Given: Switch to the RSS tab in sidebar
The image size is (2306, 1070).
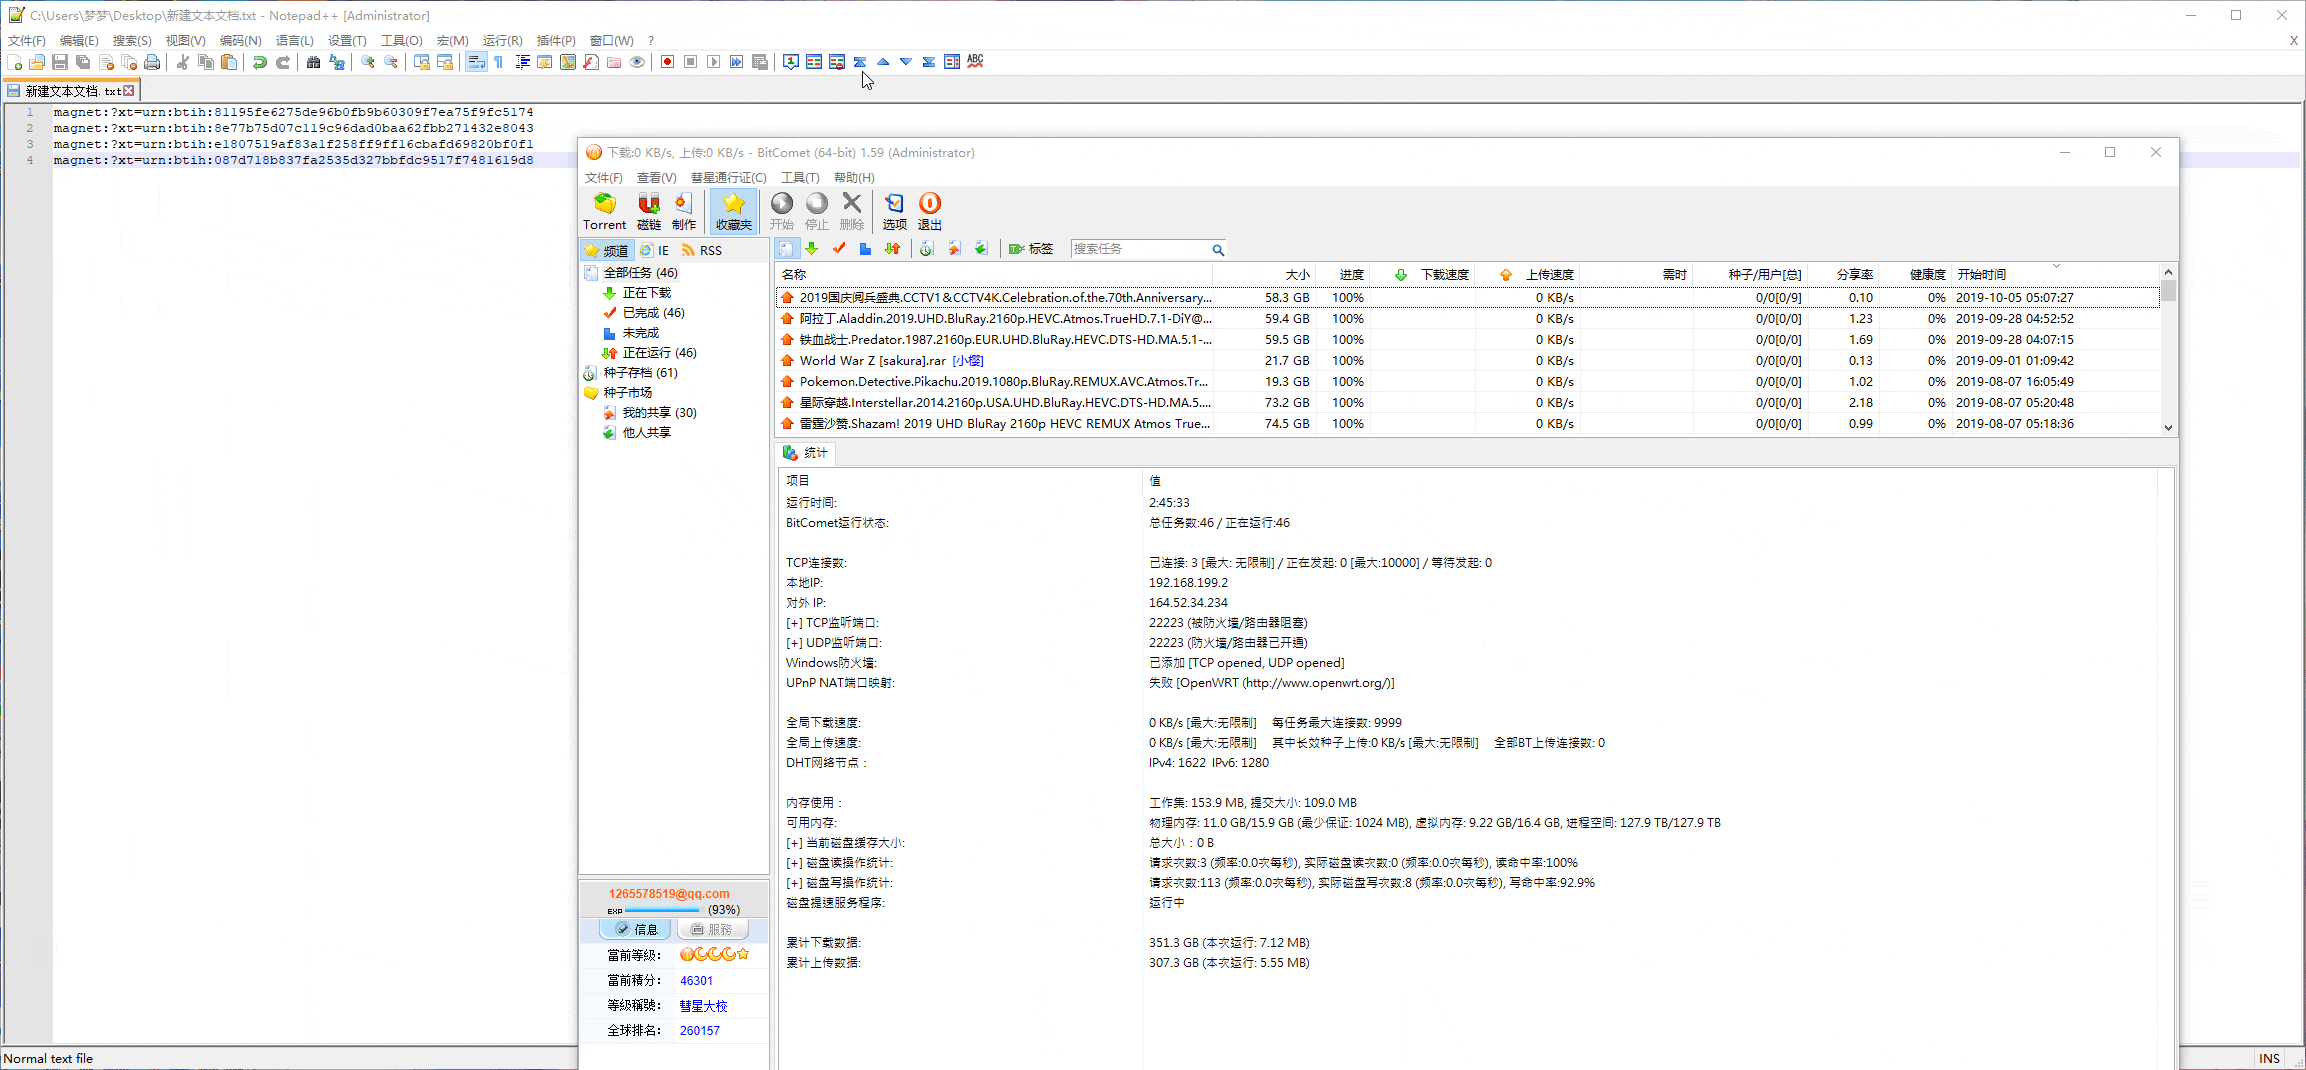Looking at the screenshot, I should [702, 250].
